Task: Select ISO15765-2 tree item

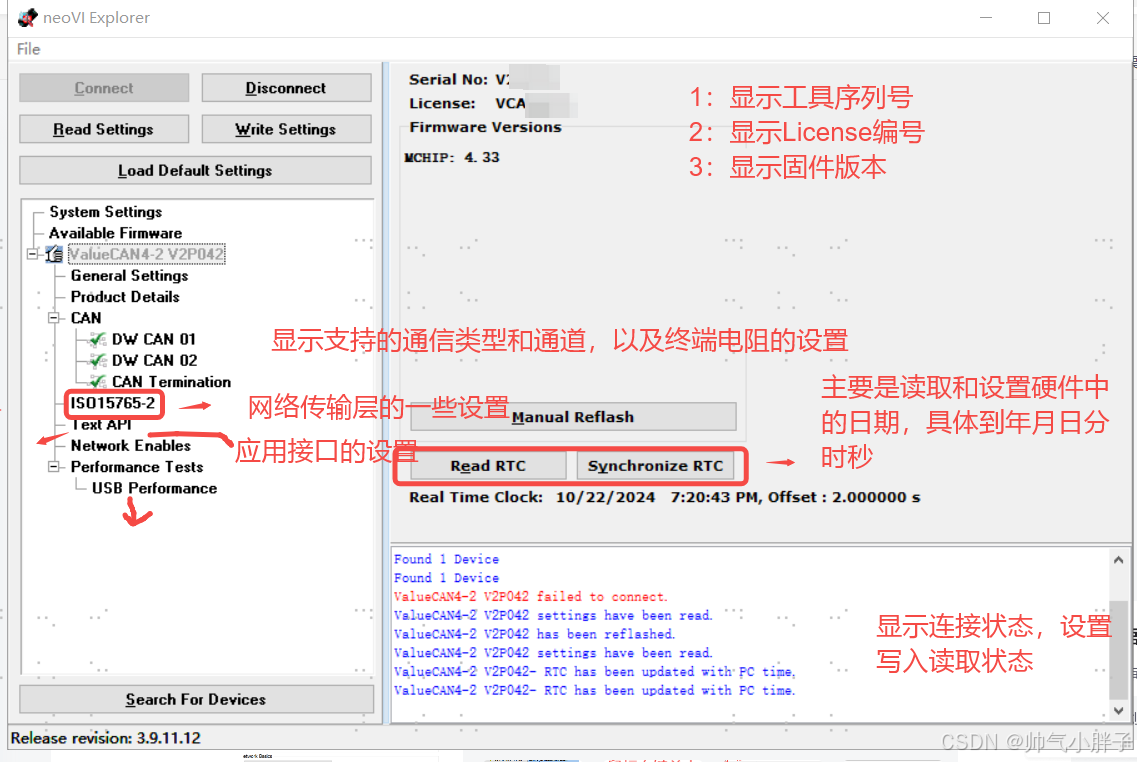Action: (x=112, y=403)
